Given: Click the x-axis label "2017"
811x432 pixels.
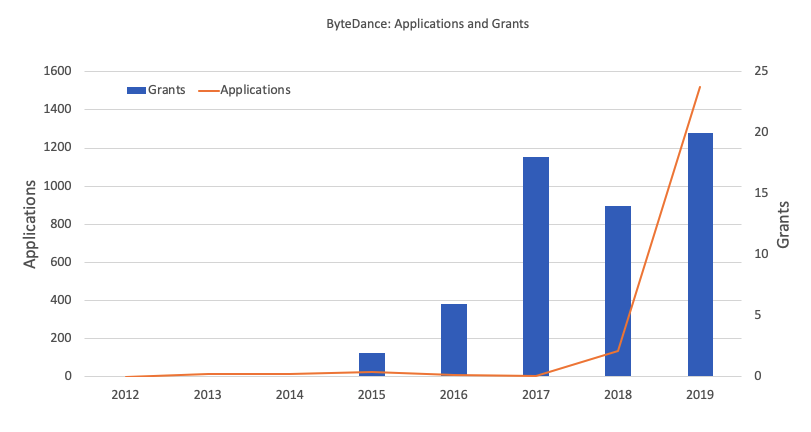Looking at the screenshot, I should click(536, 395).
